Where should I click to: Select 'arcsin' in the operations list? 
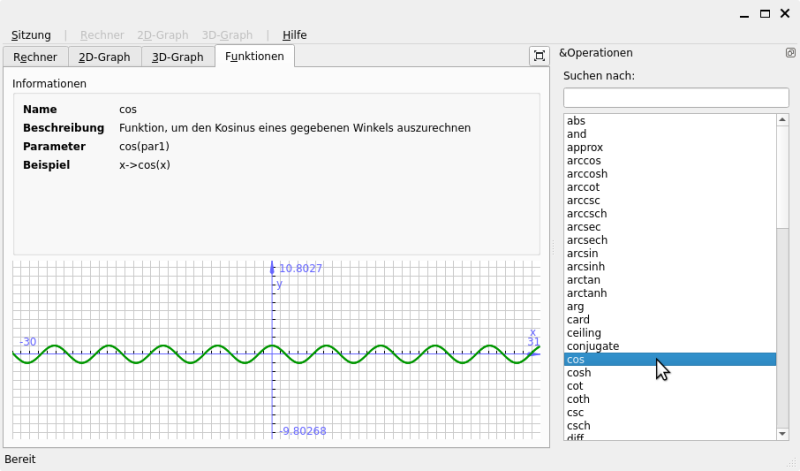584,253
